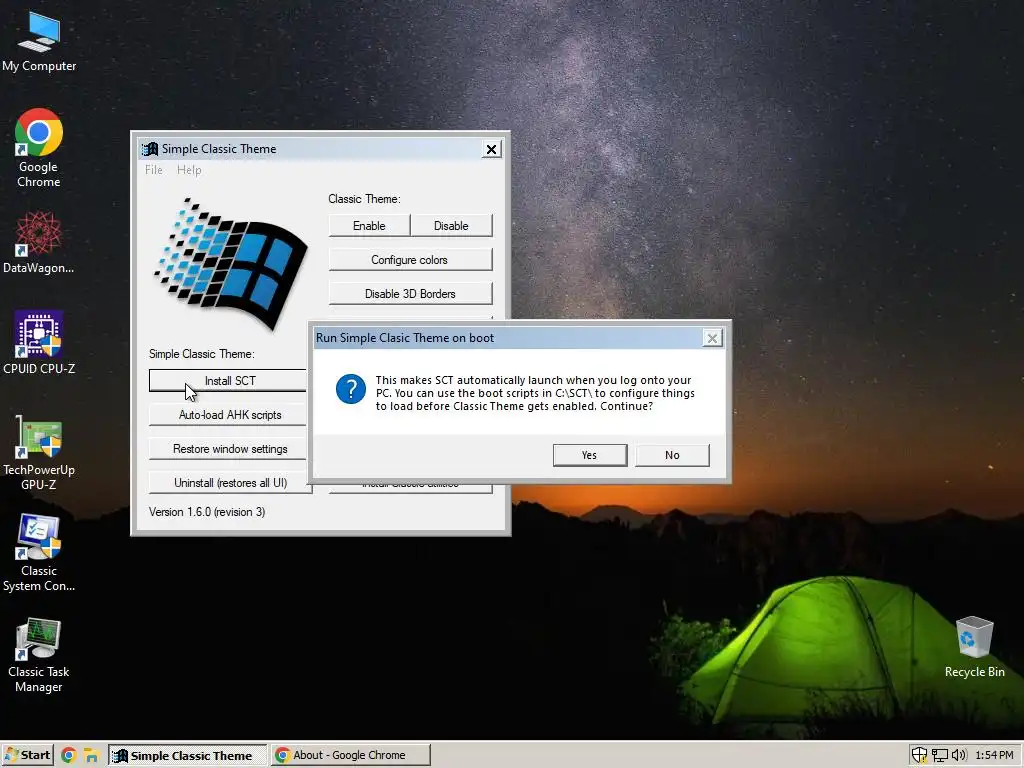
Task: Open the Start menu
Action: [27, 755]
